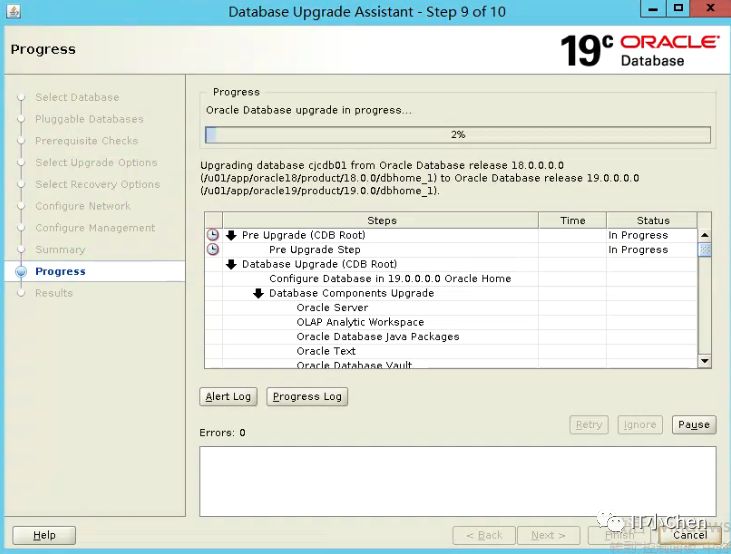This screenshot has height=554, width=731.
Task: Click the Time column header
Action: tap(572, 221)
